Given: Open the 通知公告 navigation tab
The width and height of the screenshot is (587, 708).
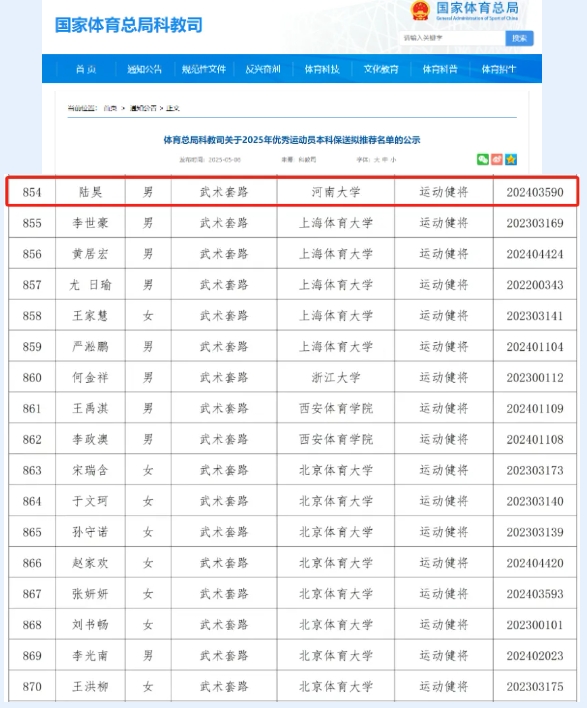Looking at the screenshot, I should [x=144, y=69].
